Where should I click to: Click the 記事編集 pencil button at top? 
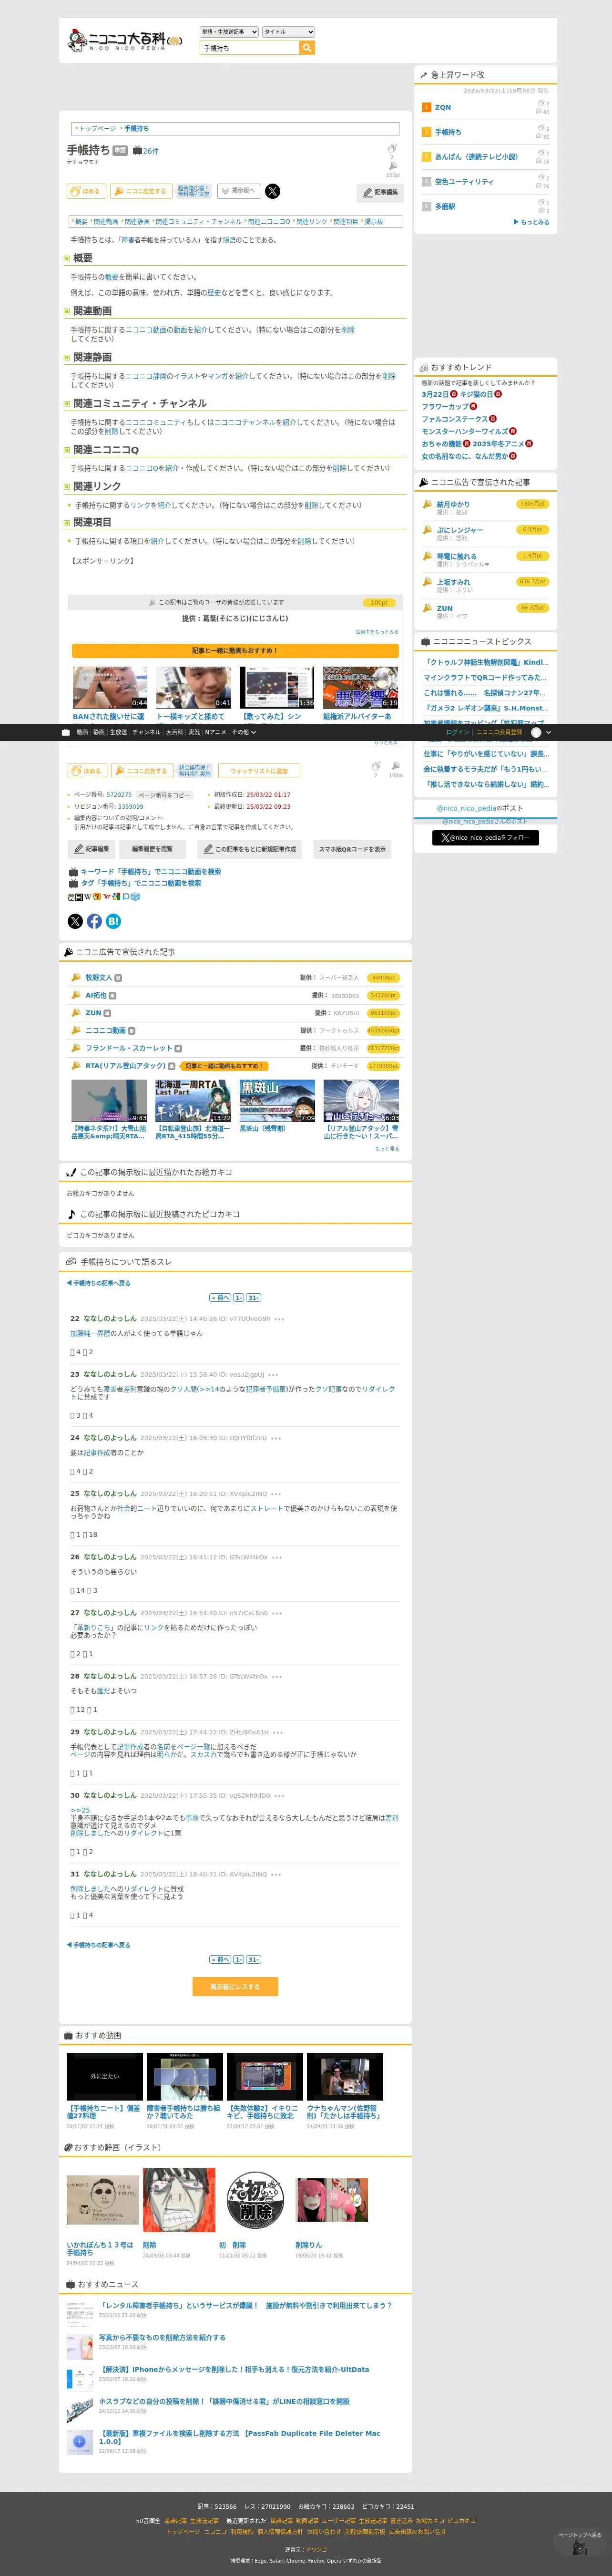click(x=380, y=192)
